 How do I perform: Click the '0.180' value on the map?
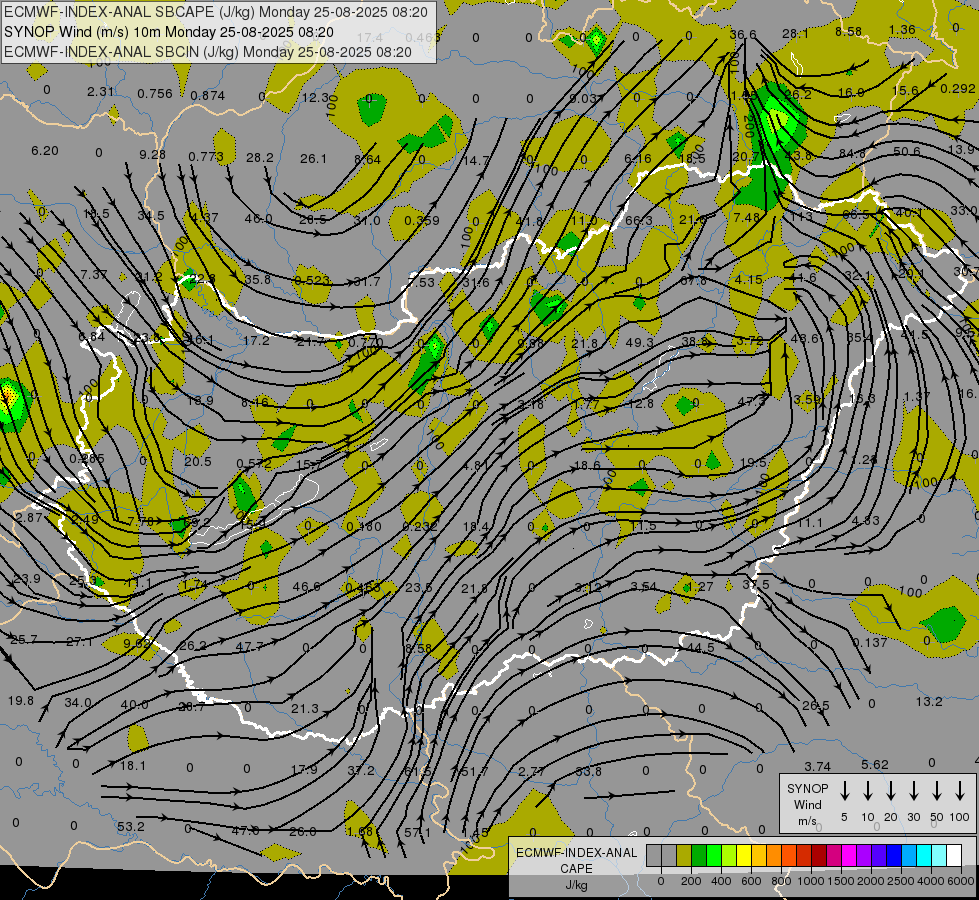(364, 527)
